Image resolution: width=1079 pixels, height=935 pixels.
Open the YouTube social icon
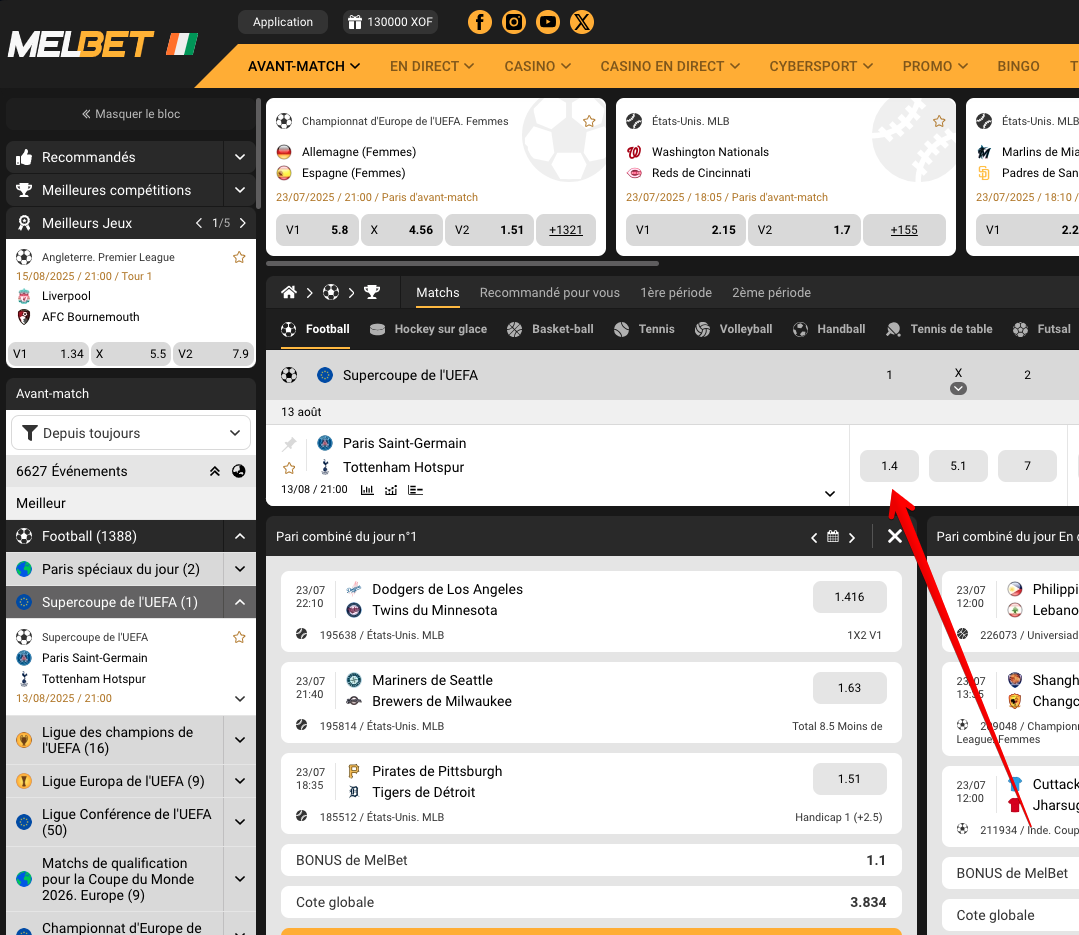pyautogui.click(x=548, y=22)
